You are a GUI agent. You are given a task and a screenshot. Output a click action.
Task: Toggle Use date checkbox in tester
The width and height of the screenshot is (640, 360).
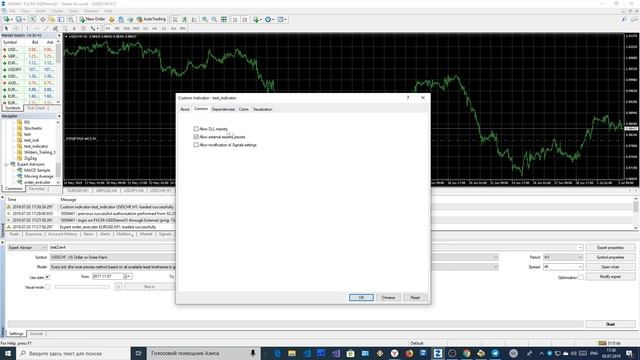pyautogui.click(x=47, y=277)
